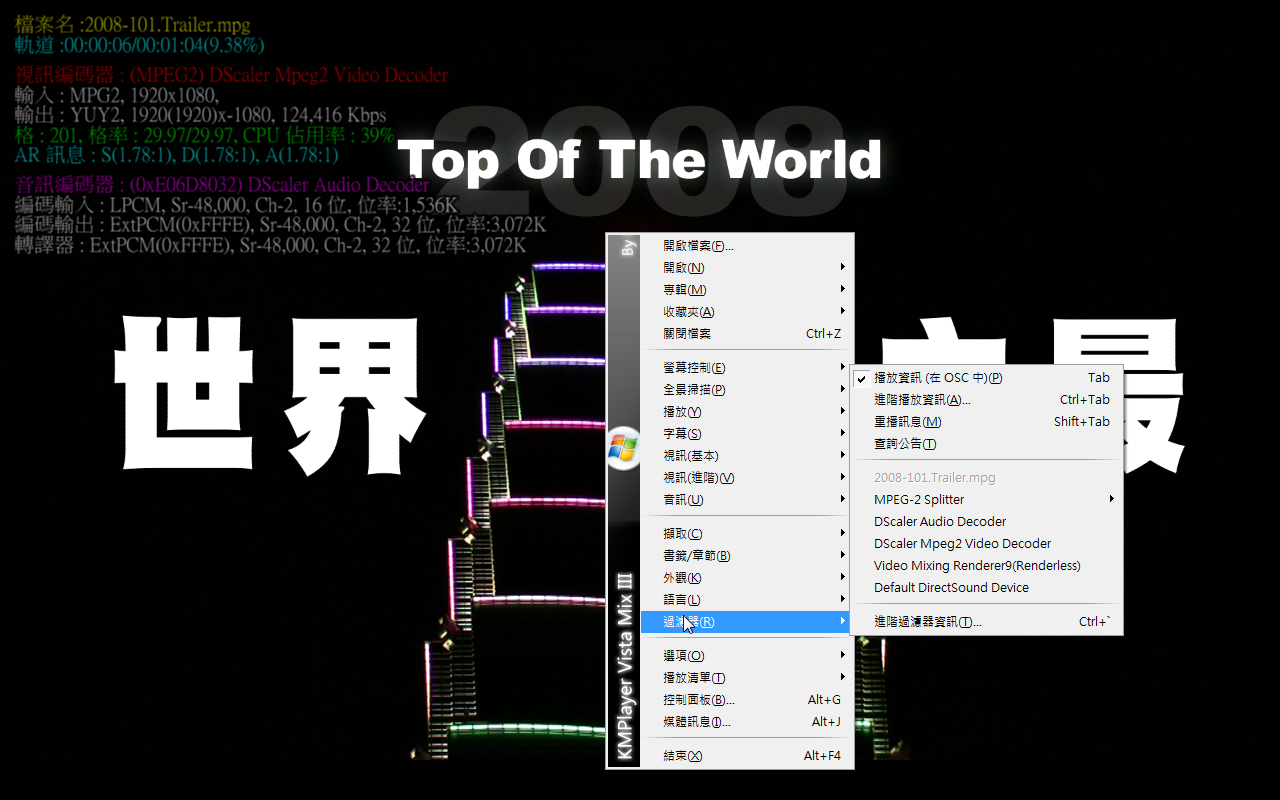Click the KMPlayer Vista Mix III sidebar label
The width and height of the screenshot is (1280, 800).
[x=624, y=667]
